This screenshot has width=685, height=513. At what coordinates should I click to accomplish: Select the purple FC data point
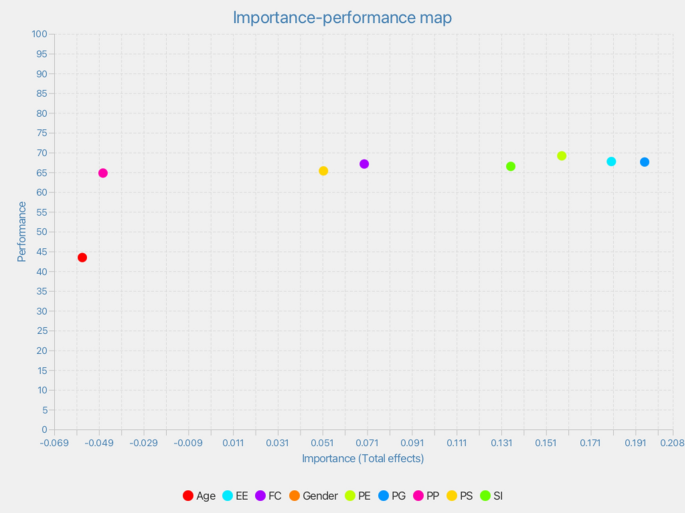(364, 164)
